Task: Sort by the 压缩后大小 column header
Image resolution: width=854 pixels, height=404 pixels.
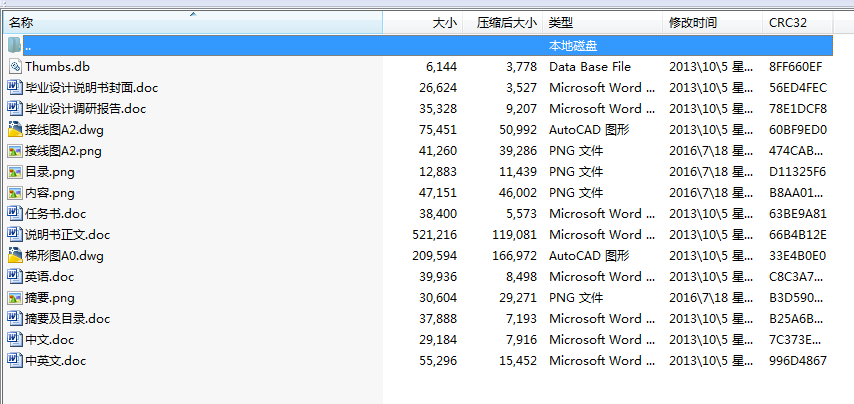Action: point(503,22)
